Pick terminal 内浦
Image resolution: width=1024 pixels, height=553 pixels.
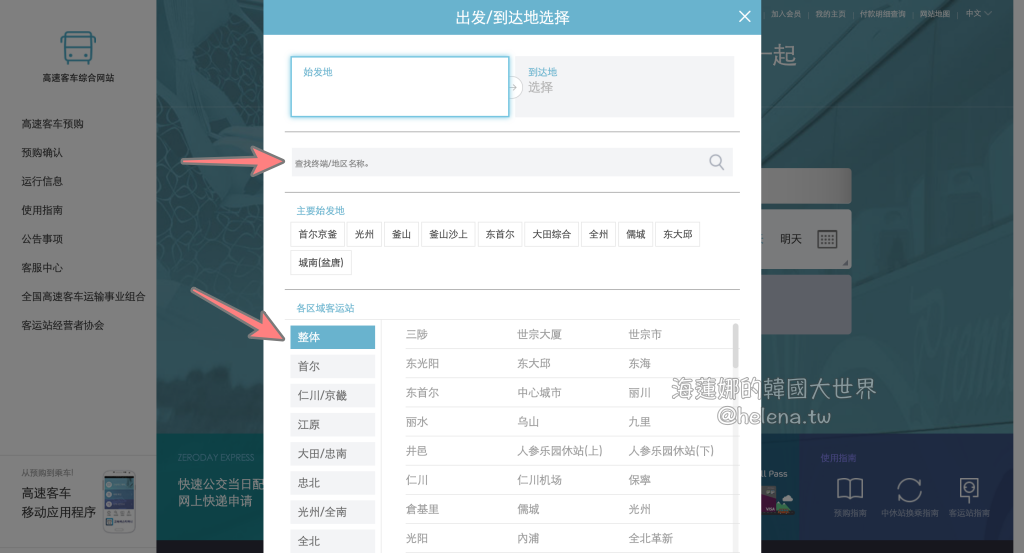(528, 539)
